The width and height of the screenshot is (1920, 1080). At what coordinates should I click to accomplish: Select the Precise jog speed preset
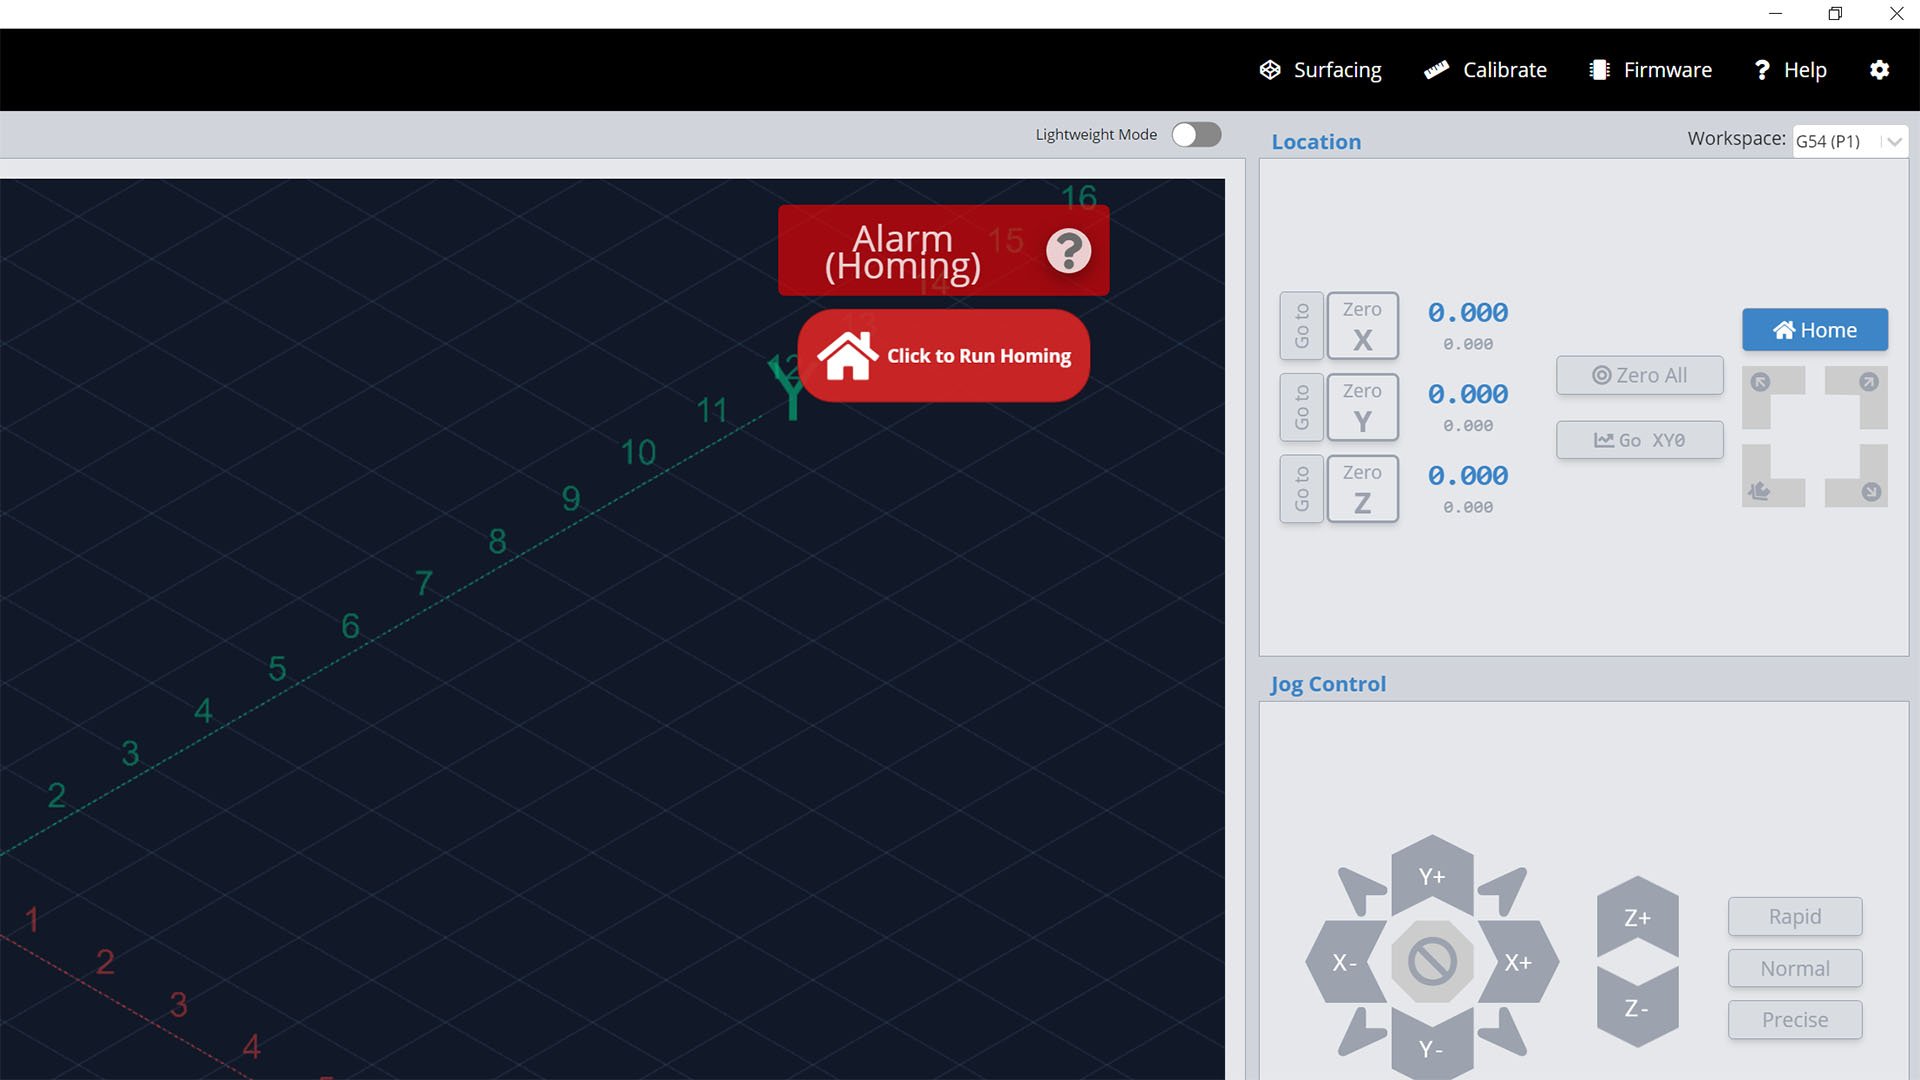point(1794,1019)
